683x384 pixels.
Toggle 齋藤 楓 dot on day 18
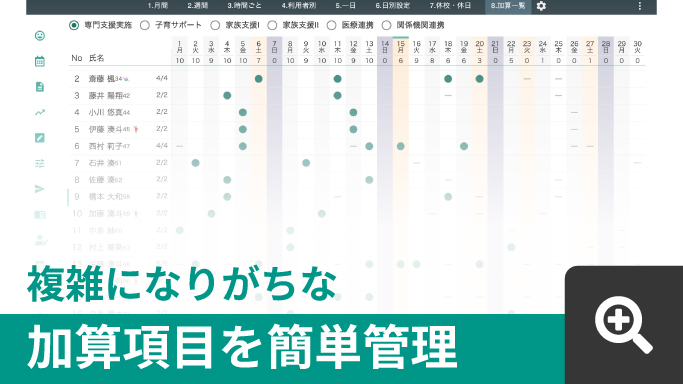coord(448,79)
